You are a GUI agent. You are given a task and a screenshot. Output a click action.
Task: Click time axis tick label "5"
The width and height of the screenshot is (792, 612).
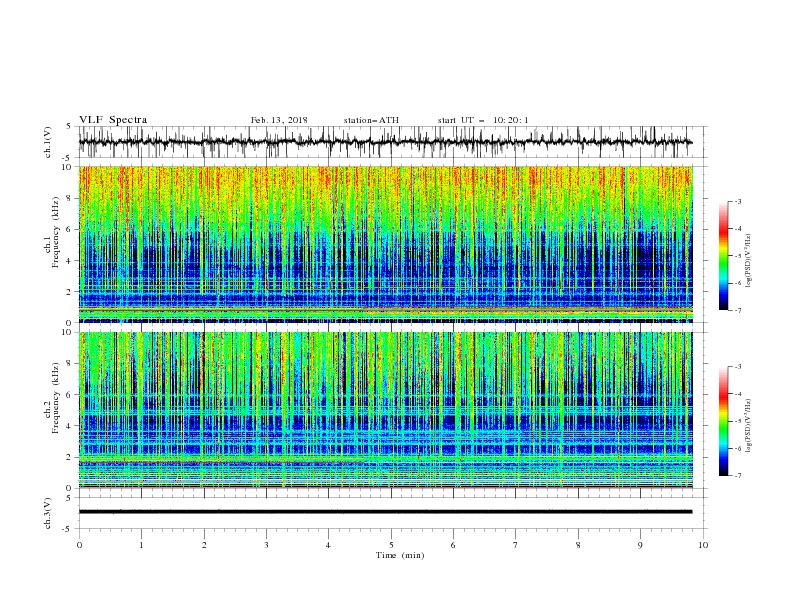point(391,545)
